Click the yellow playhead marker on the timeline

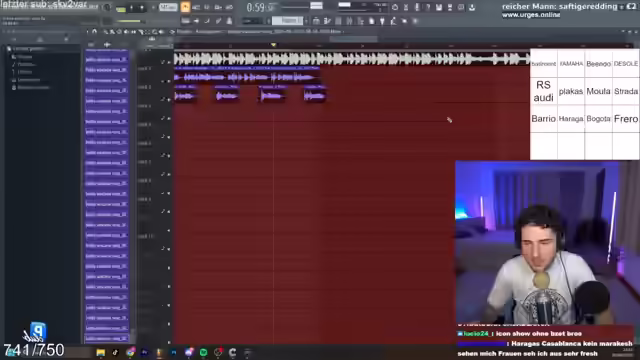point(273,45)
